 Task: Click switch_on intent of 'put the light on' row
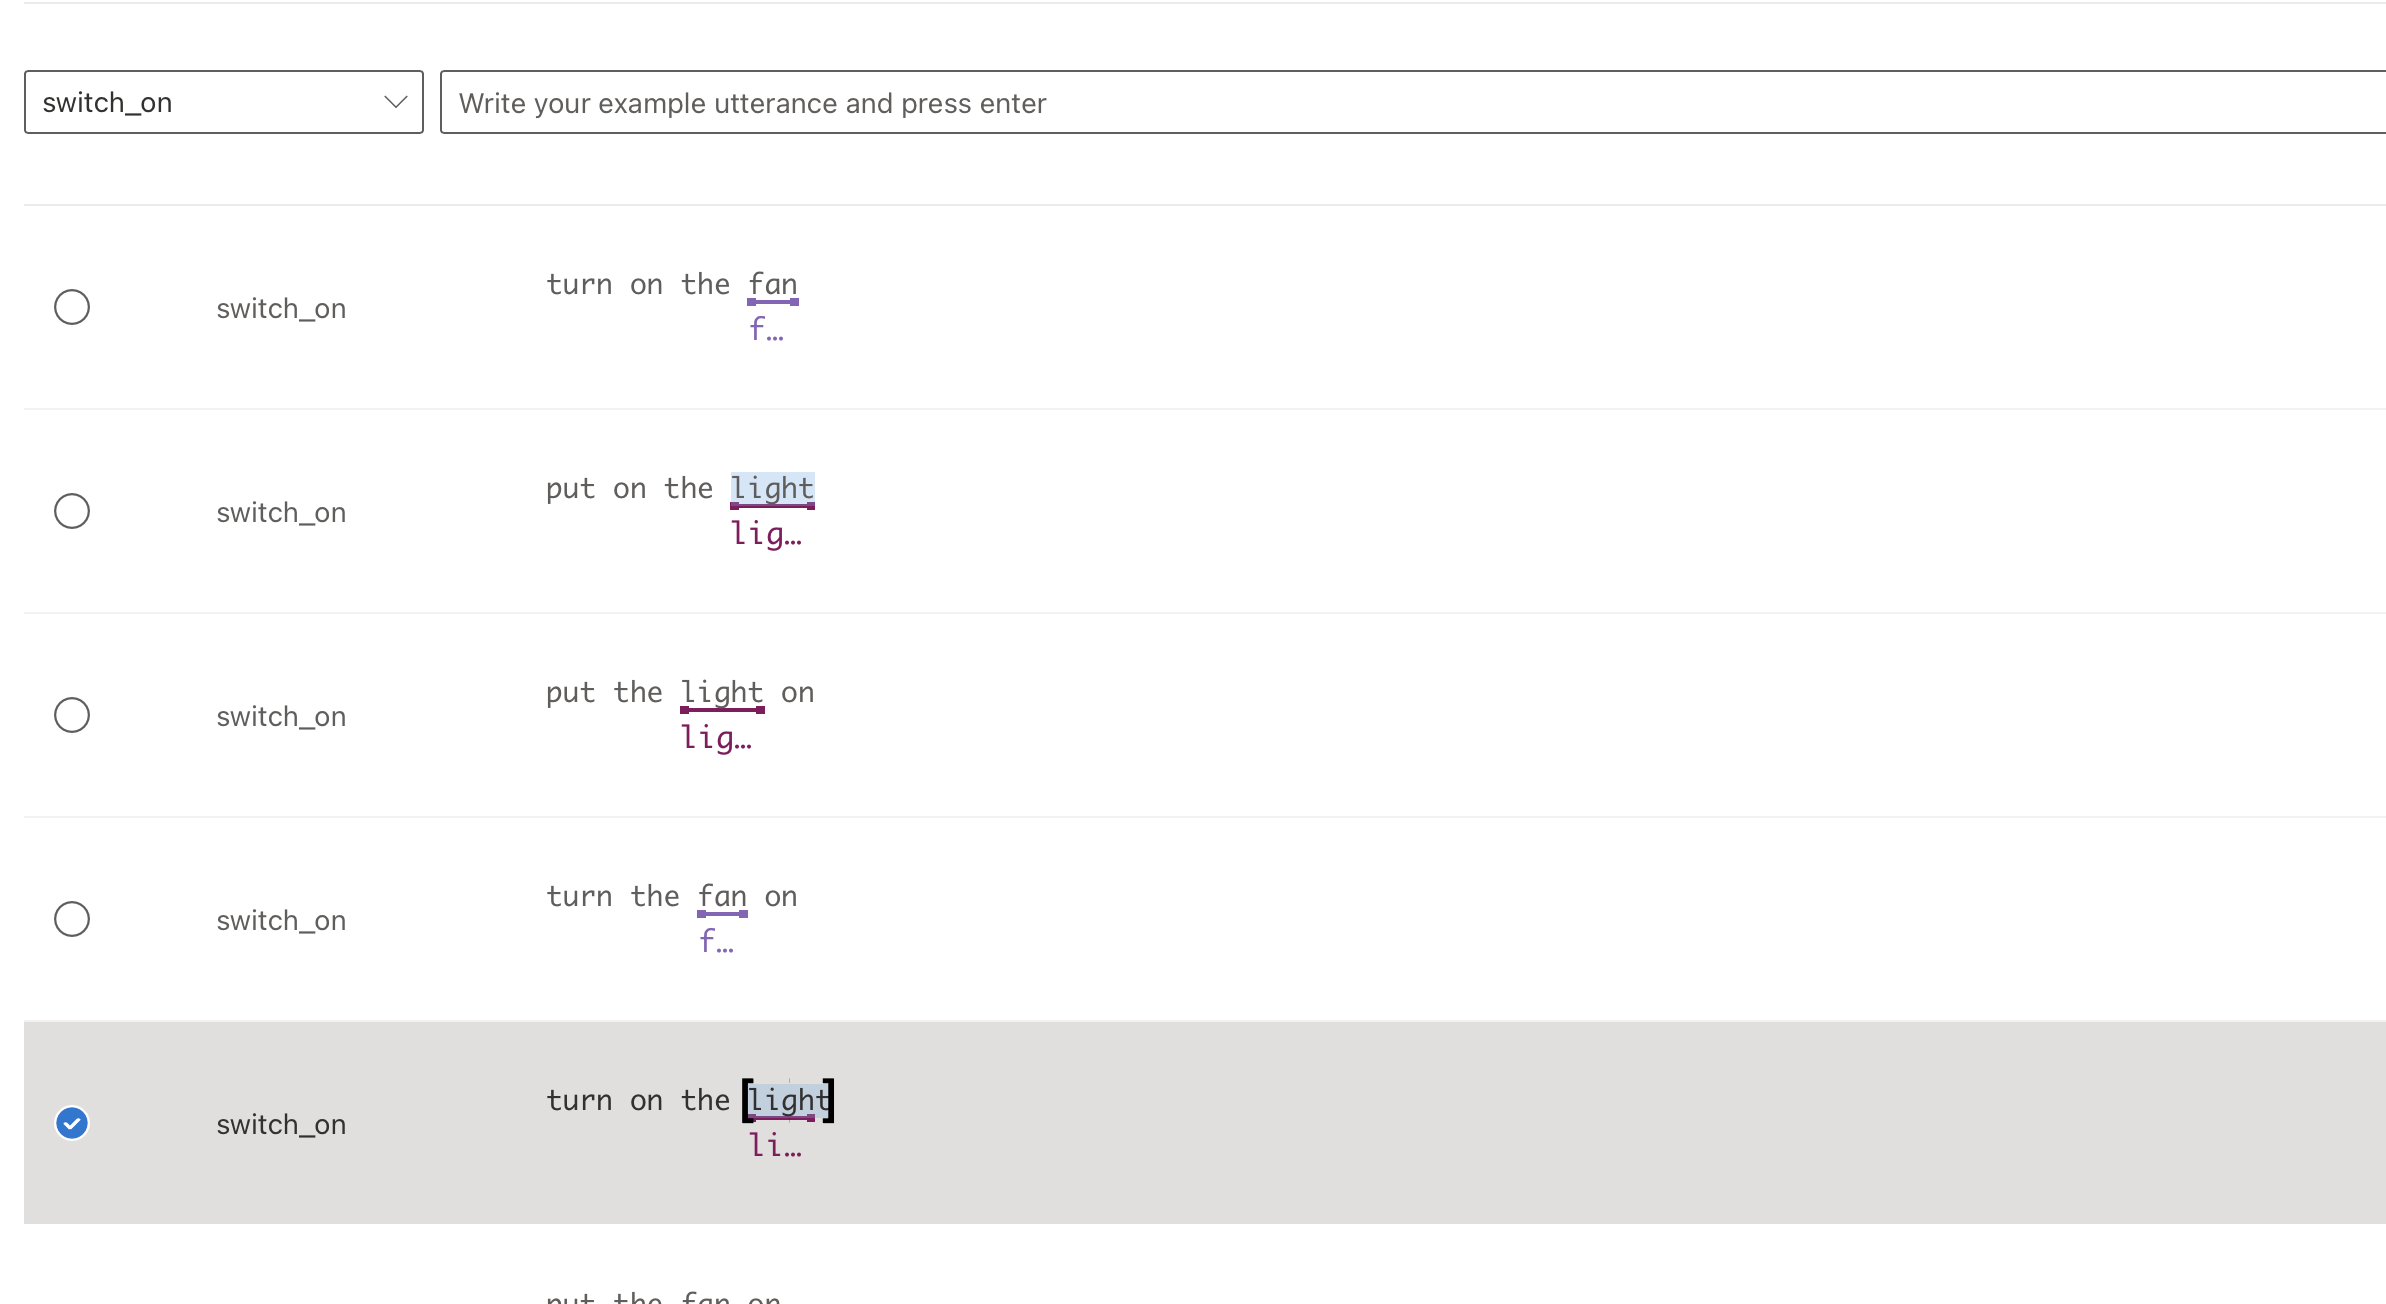tap(281, 717)
